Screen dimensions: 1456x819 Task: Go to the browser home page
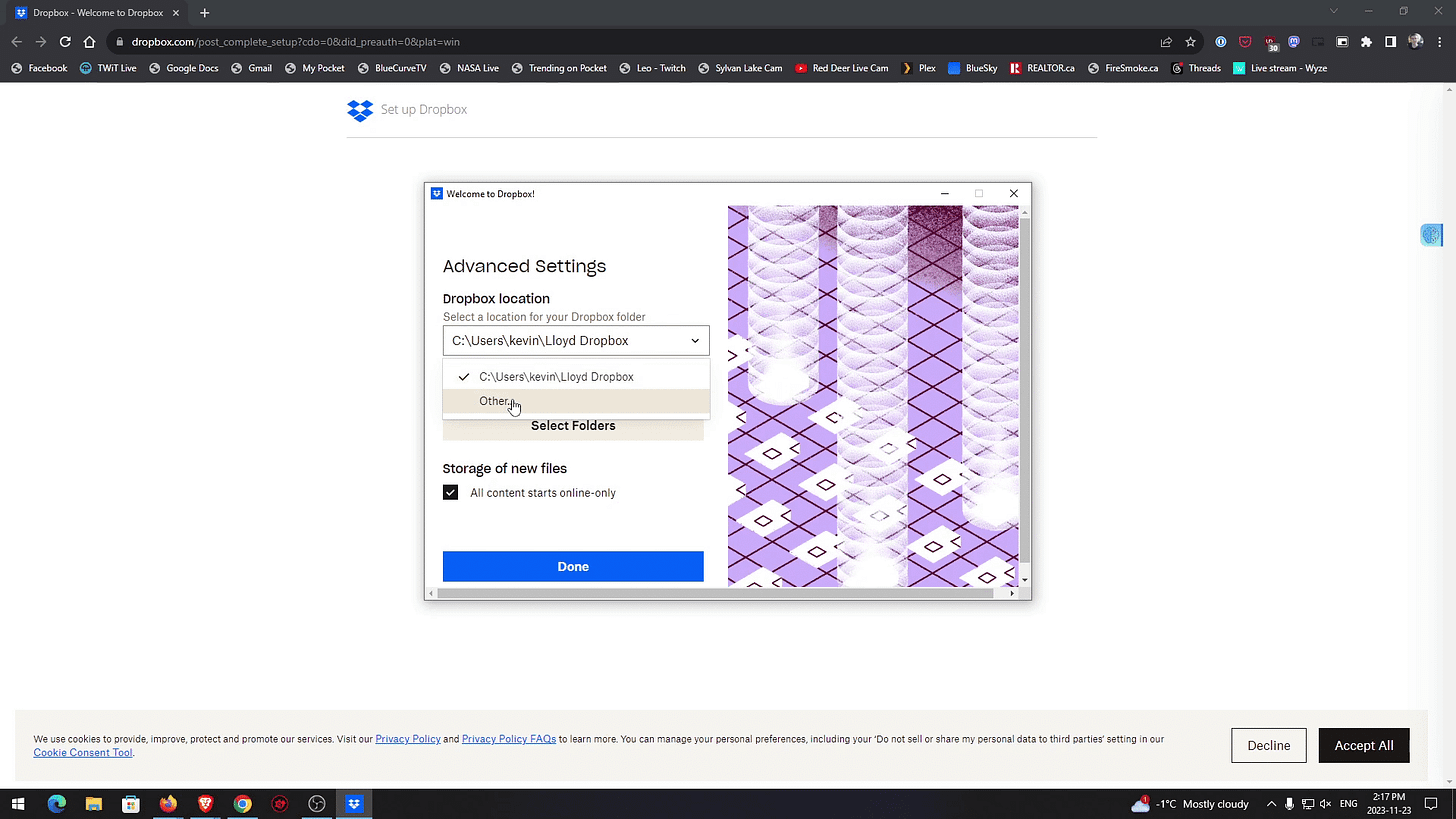point(90,42)
